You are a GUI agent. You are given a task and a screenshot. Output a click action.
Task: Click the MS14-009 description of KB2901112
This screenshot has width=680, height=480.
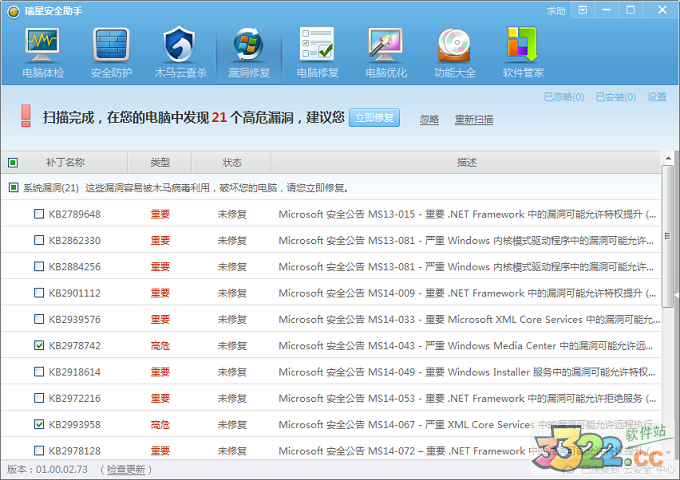468,293
